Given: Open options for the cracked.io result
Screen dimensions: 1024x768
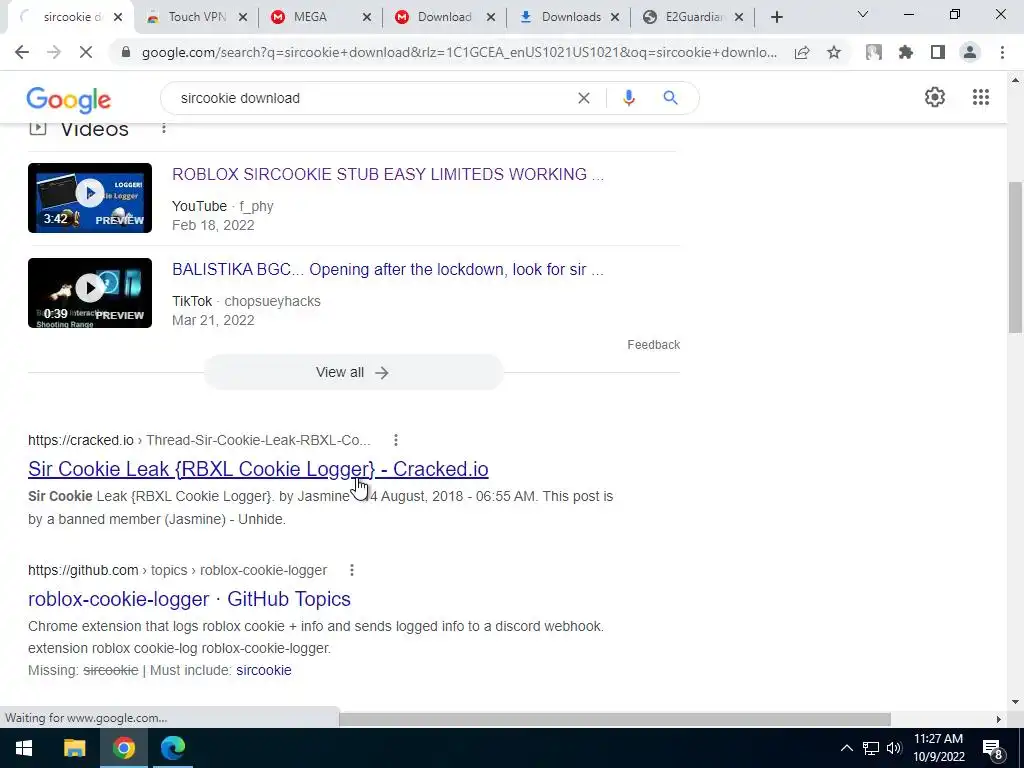Looking at the screenshot, I should [396, 440].
